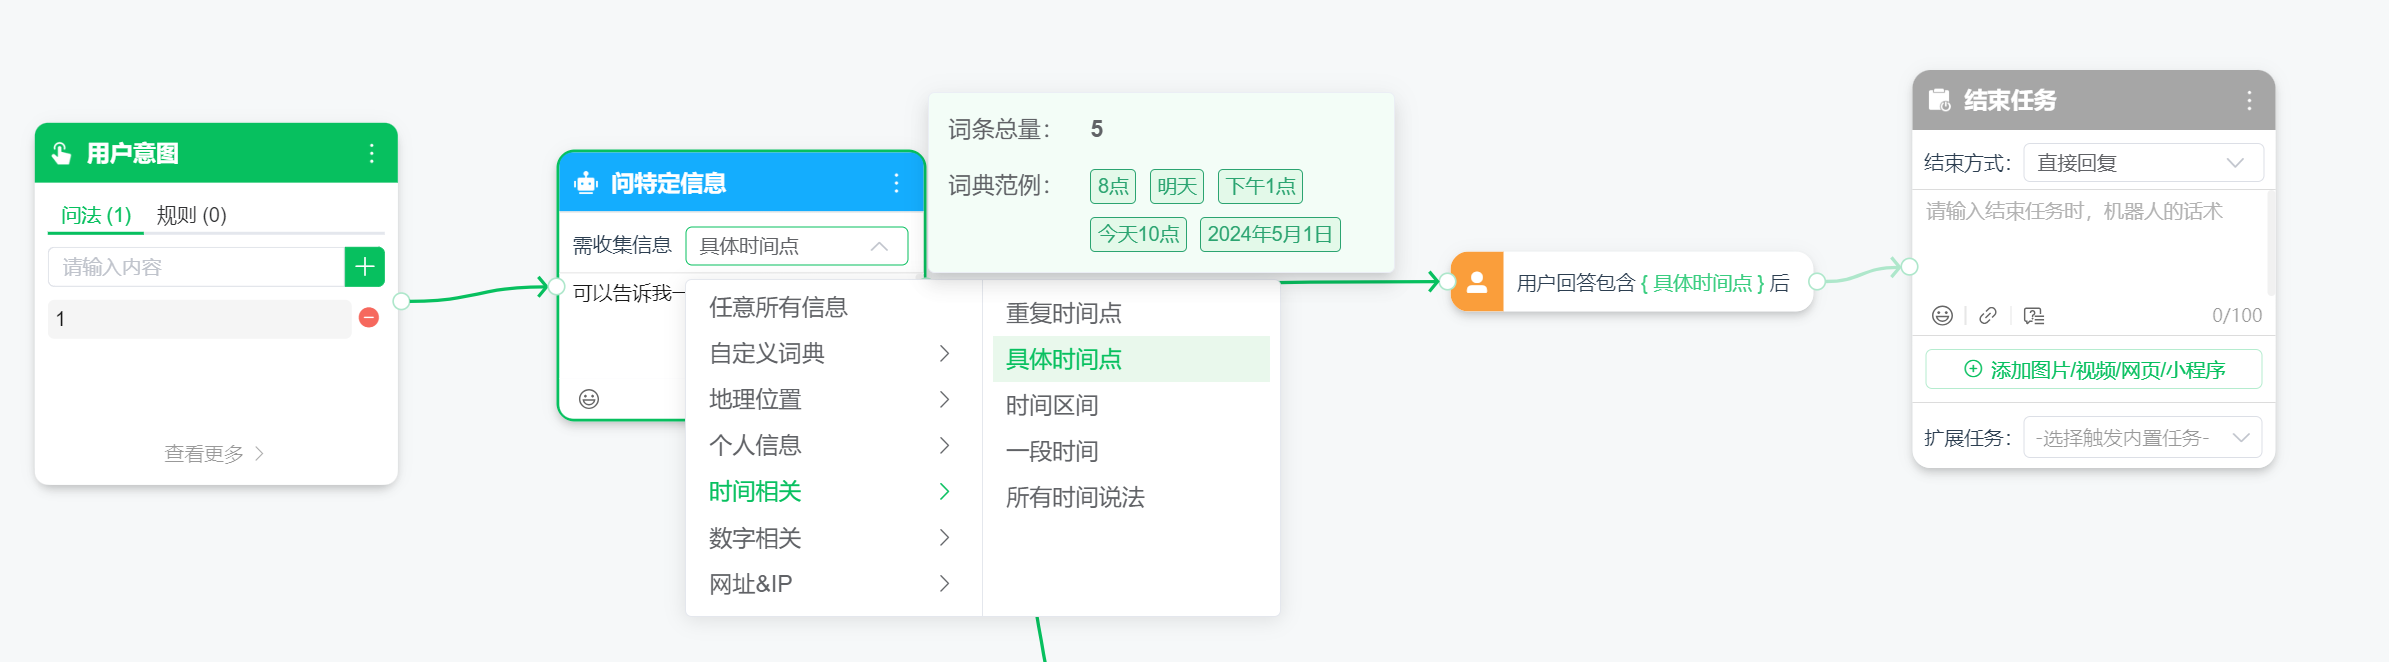Click emoji icon in 问特定信息 node
The height and width of the screenshot is (662, 2389).
point(589,399)
